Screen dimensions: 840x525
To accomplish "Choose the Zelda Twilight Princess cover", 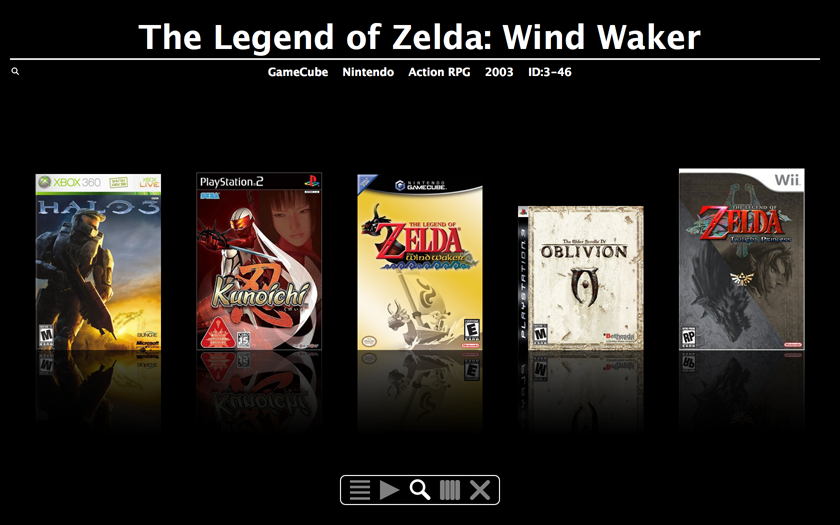I will tap(742, 259).
